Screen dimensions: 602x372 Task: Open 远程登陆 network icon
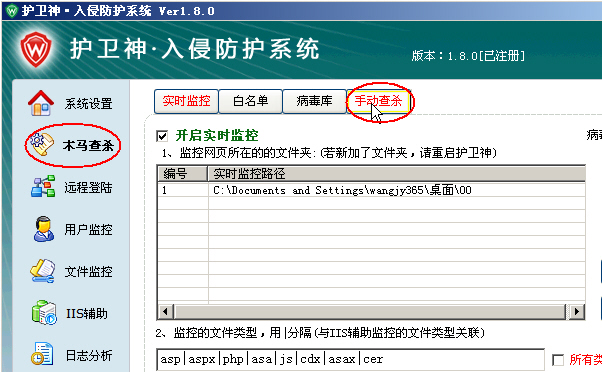(x=43, y=187)
